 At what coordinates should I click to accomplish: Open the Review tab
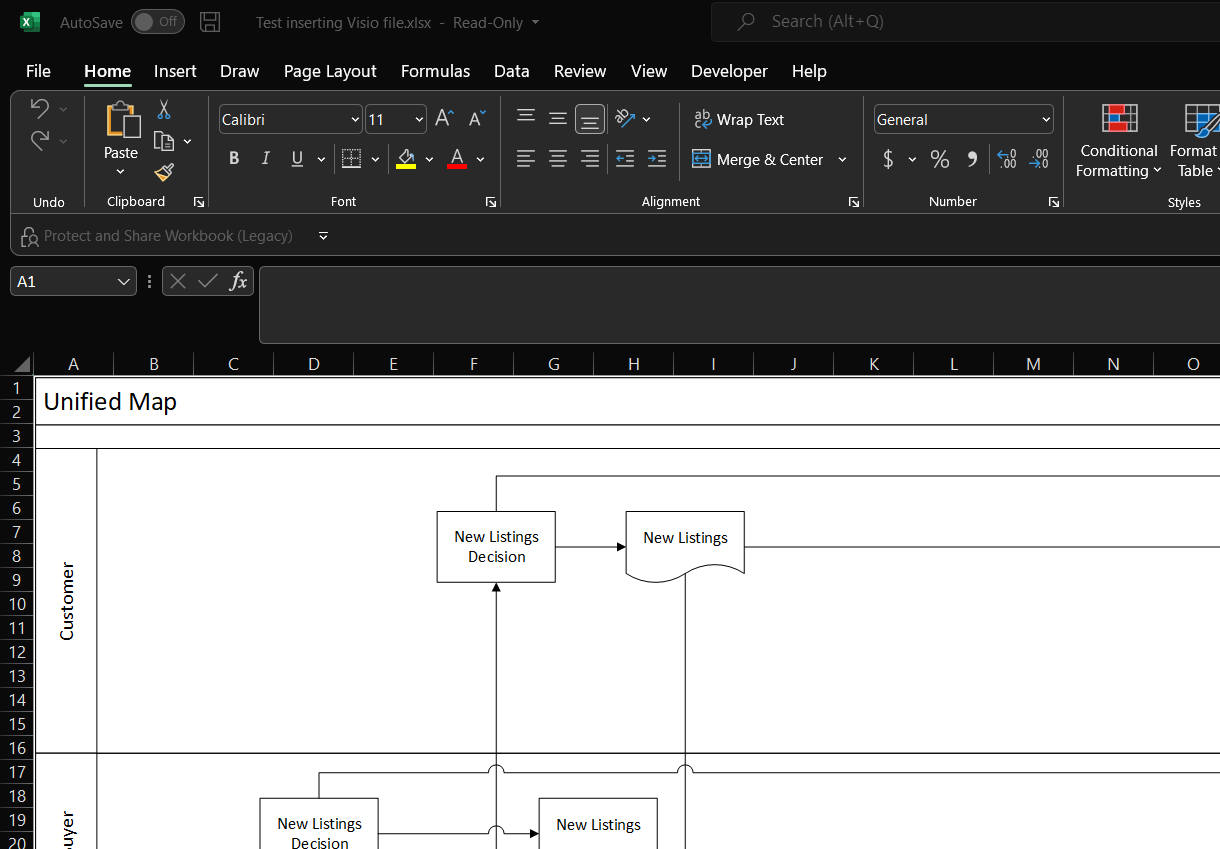(x=580, y=71)
